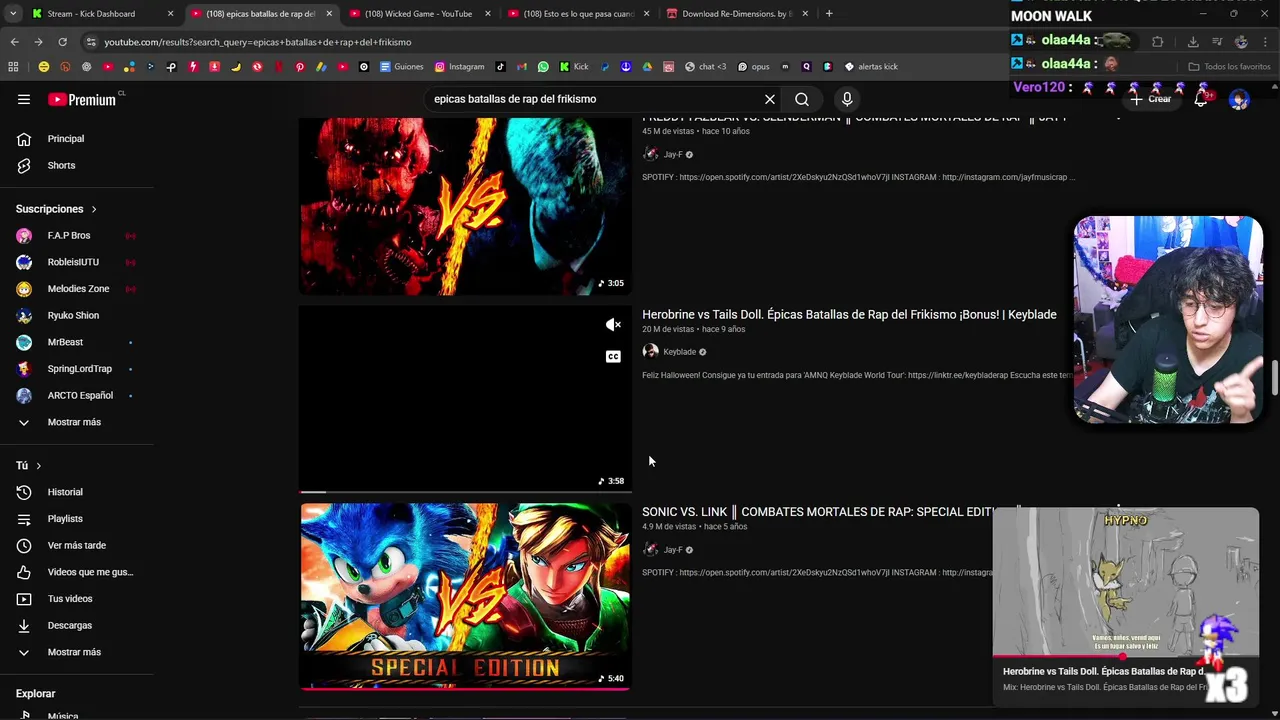This screenshot has width=1280, height=720.
Task: Click the page's vertical scrollbar handle
Action: click(x=1275, y=379)
